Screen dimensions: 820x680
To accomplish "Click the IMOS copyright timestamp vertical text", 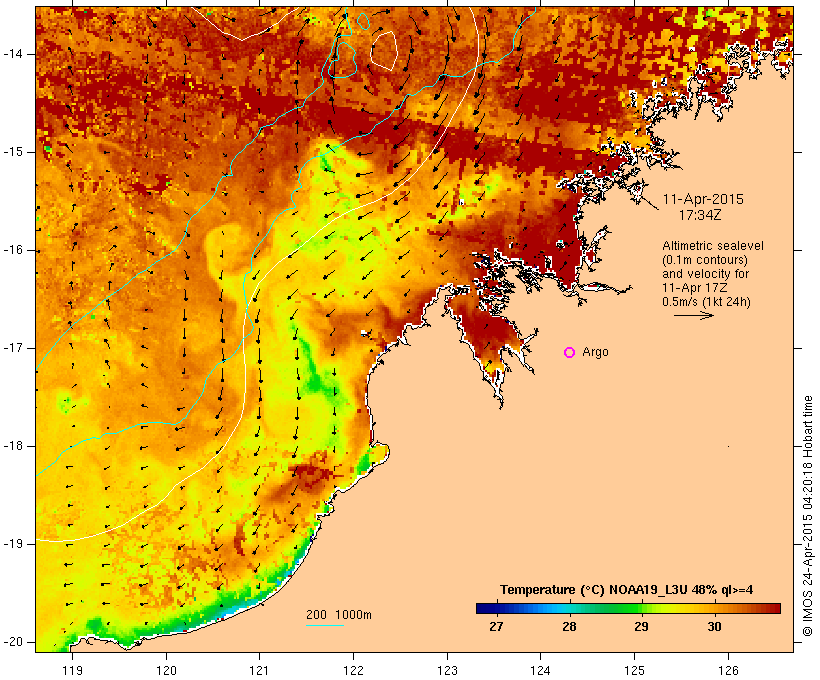I will [x=808, y=516].
